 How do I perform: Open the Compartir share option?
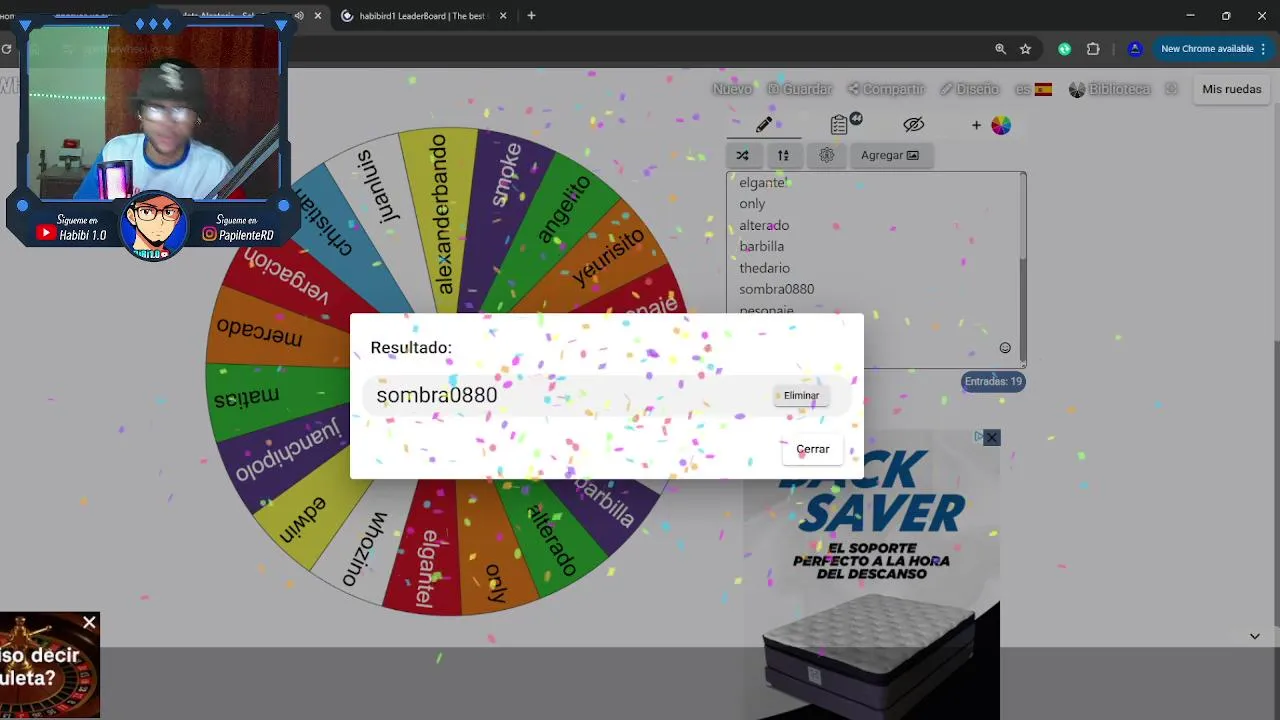click(x=886, y=89)
